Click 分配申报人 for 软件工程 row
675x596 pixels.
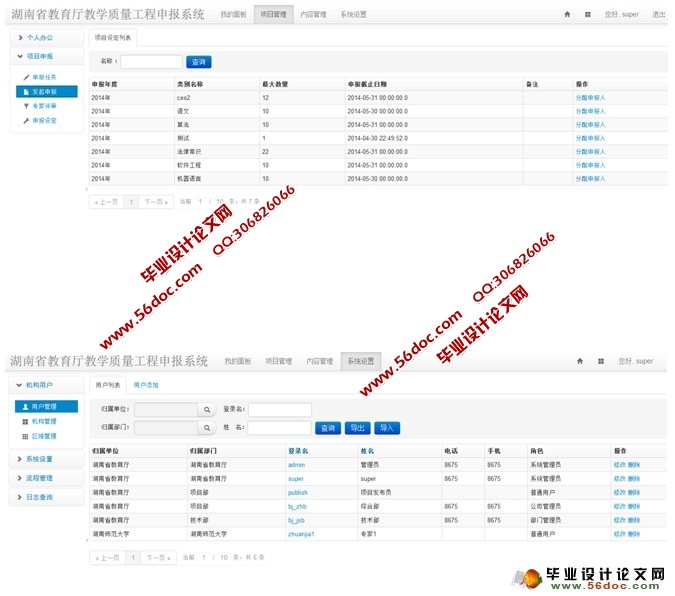[590, 165]
